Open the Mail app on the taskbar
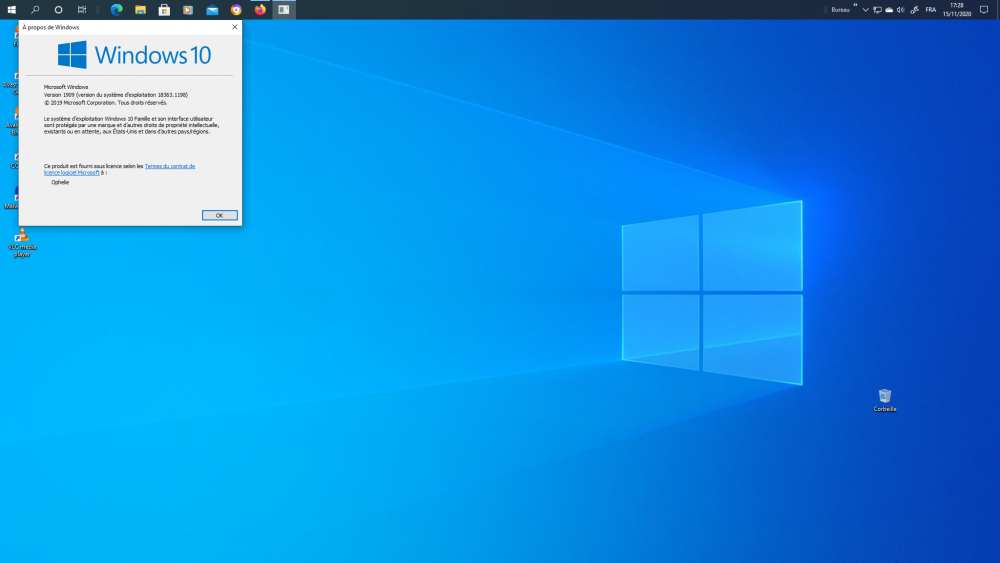The width and height of the screenshot is (1000, 563). 212,10
